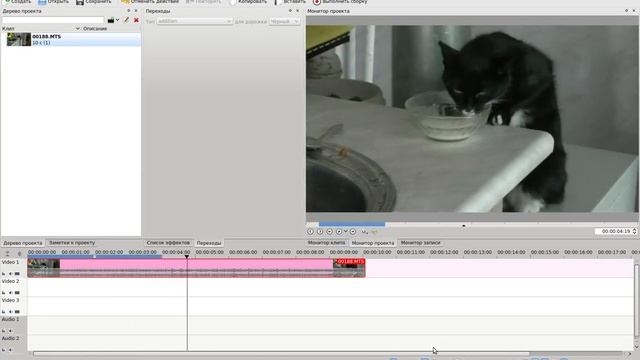The image size is (640, 360).
Task: Click the Audio 1 track label
Action: [11, 319]
